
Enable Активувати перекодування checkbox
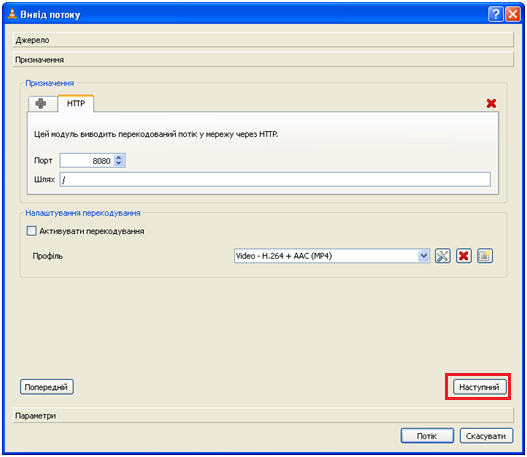pos(32,231)
